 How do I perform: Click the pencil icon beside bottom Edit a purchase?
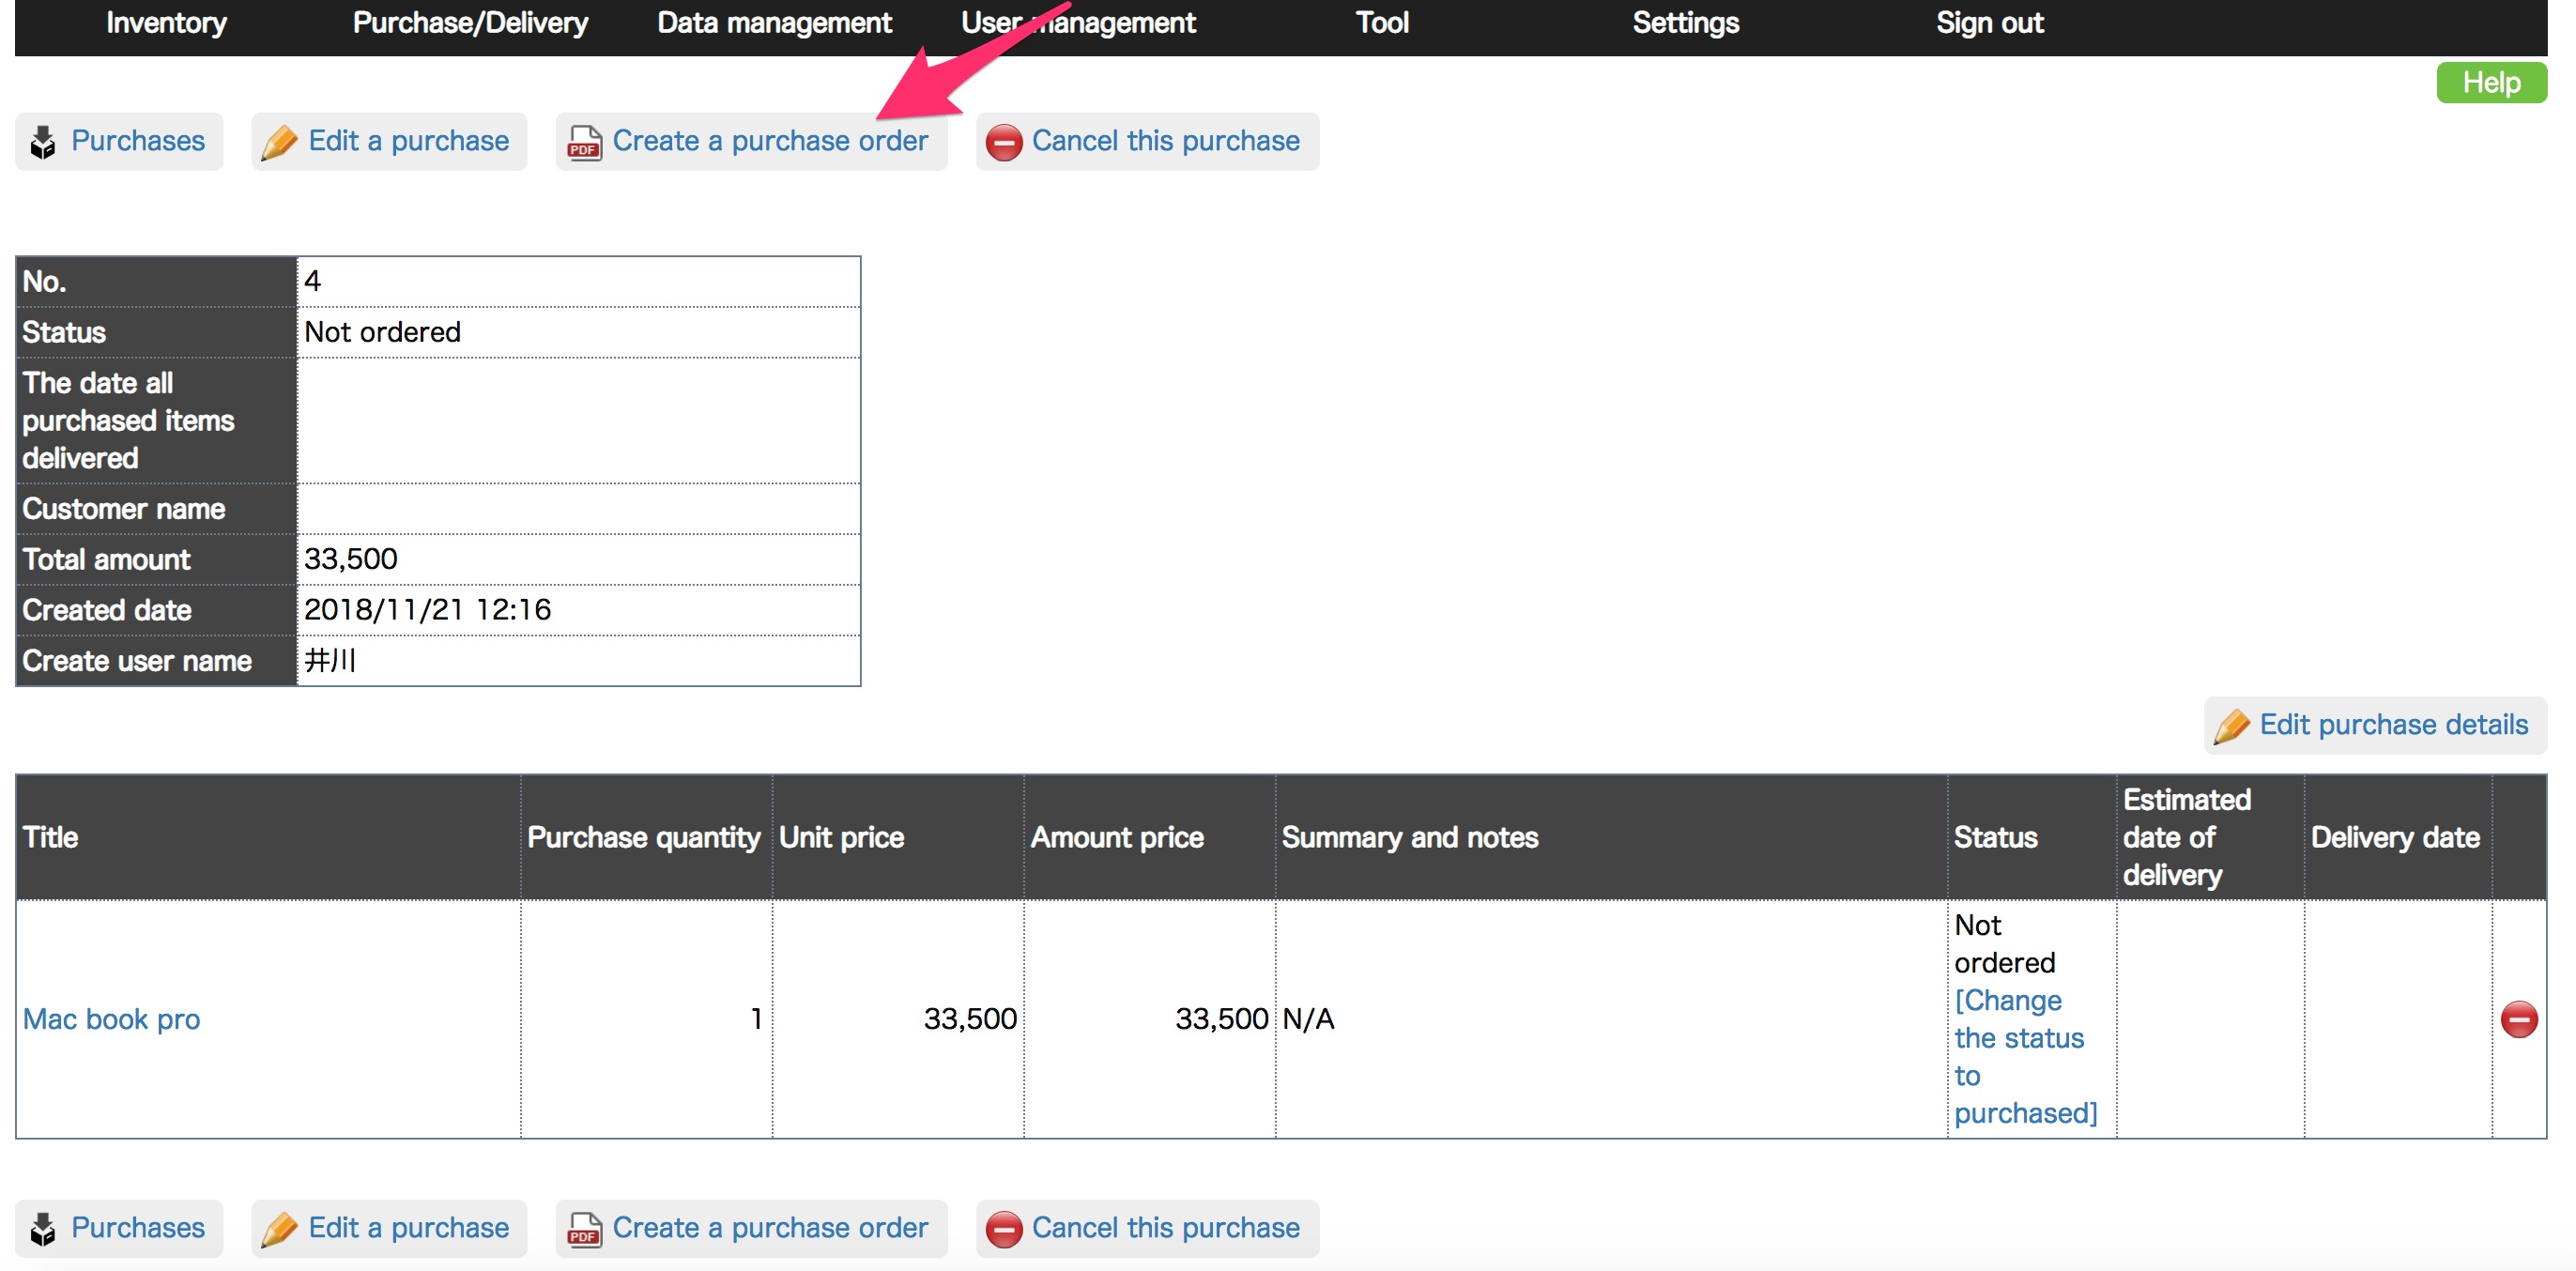tap(279, 1229)
